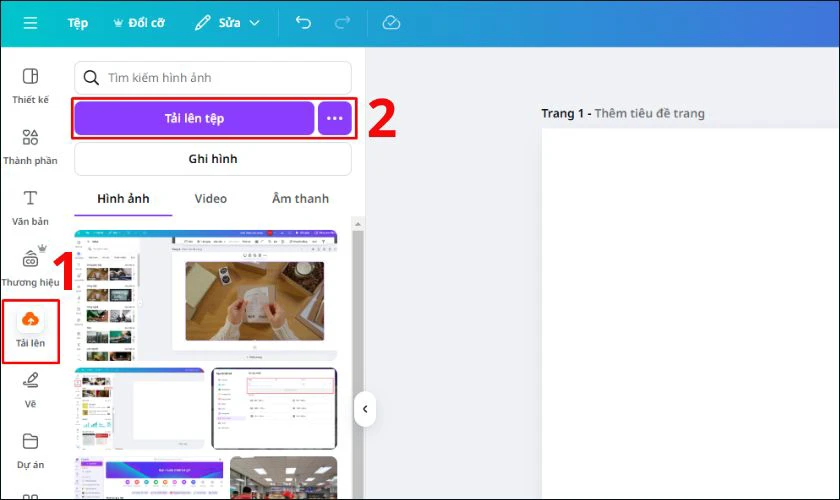Screen dimensions: 840x500
Task: Open the Thành phần elements panel
Action: (x=31, y=147)
